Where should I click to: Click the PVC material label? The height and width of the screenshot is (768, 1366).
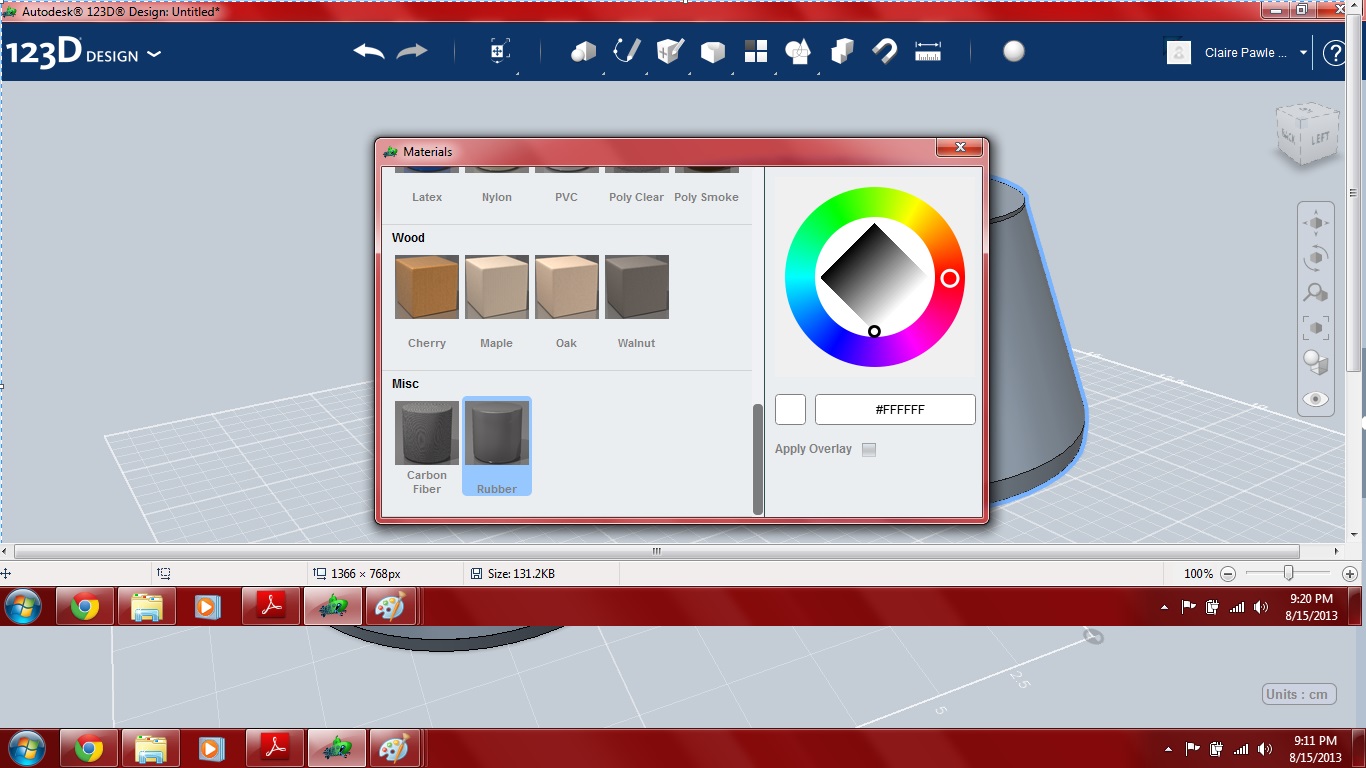(x=567, y=198)
